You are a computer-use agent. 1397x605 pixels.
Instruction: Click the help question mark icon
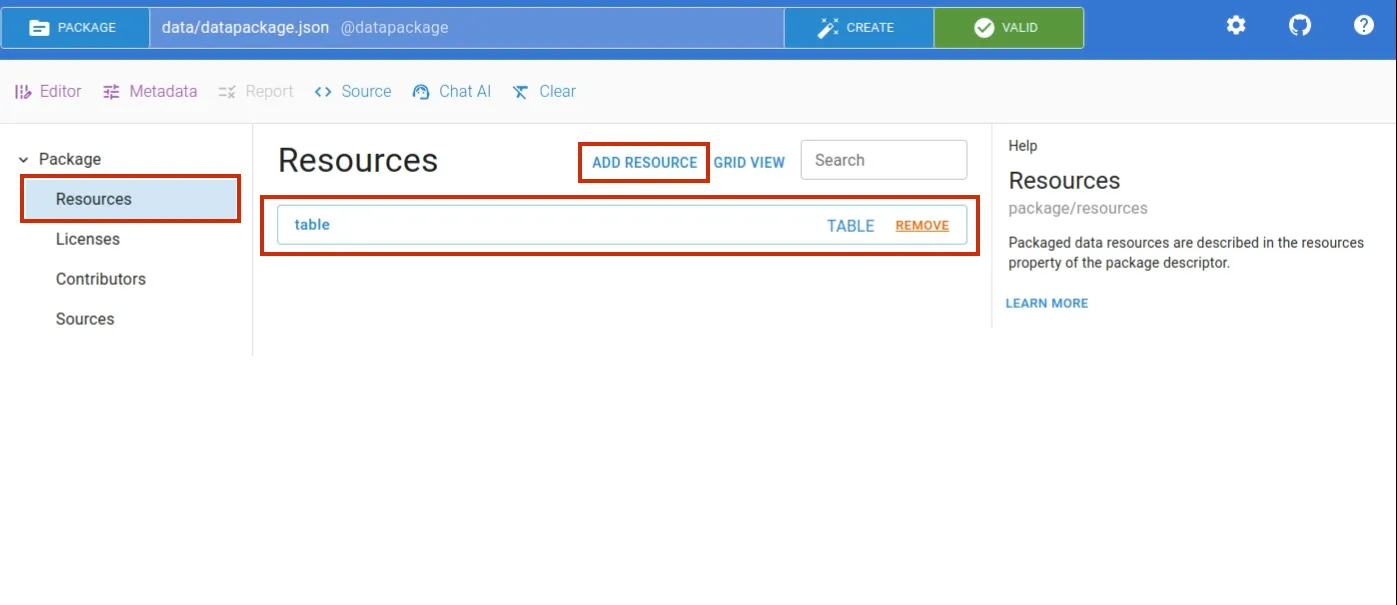(1363, 26)
